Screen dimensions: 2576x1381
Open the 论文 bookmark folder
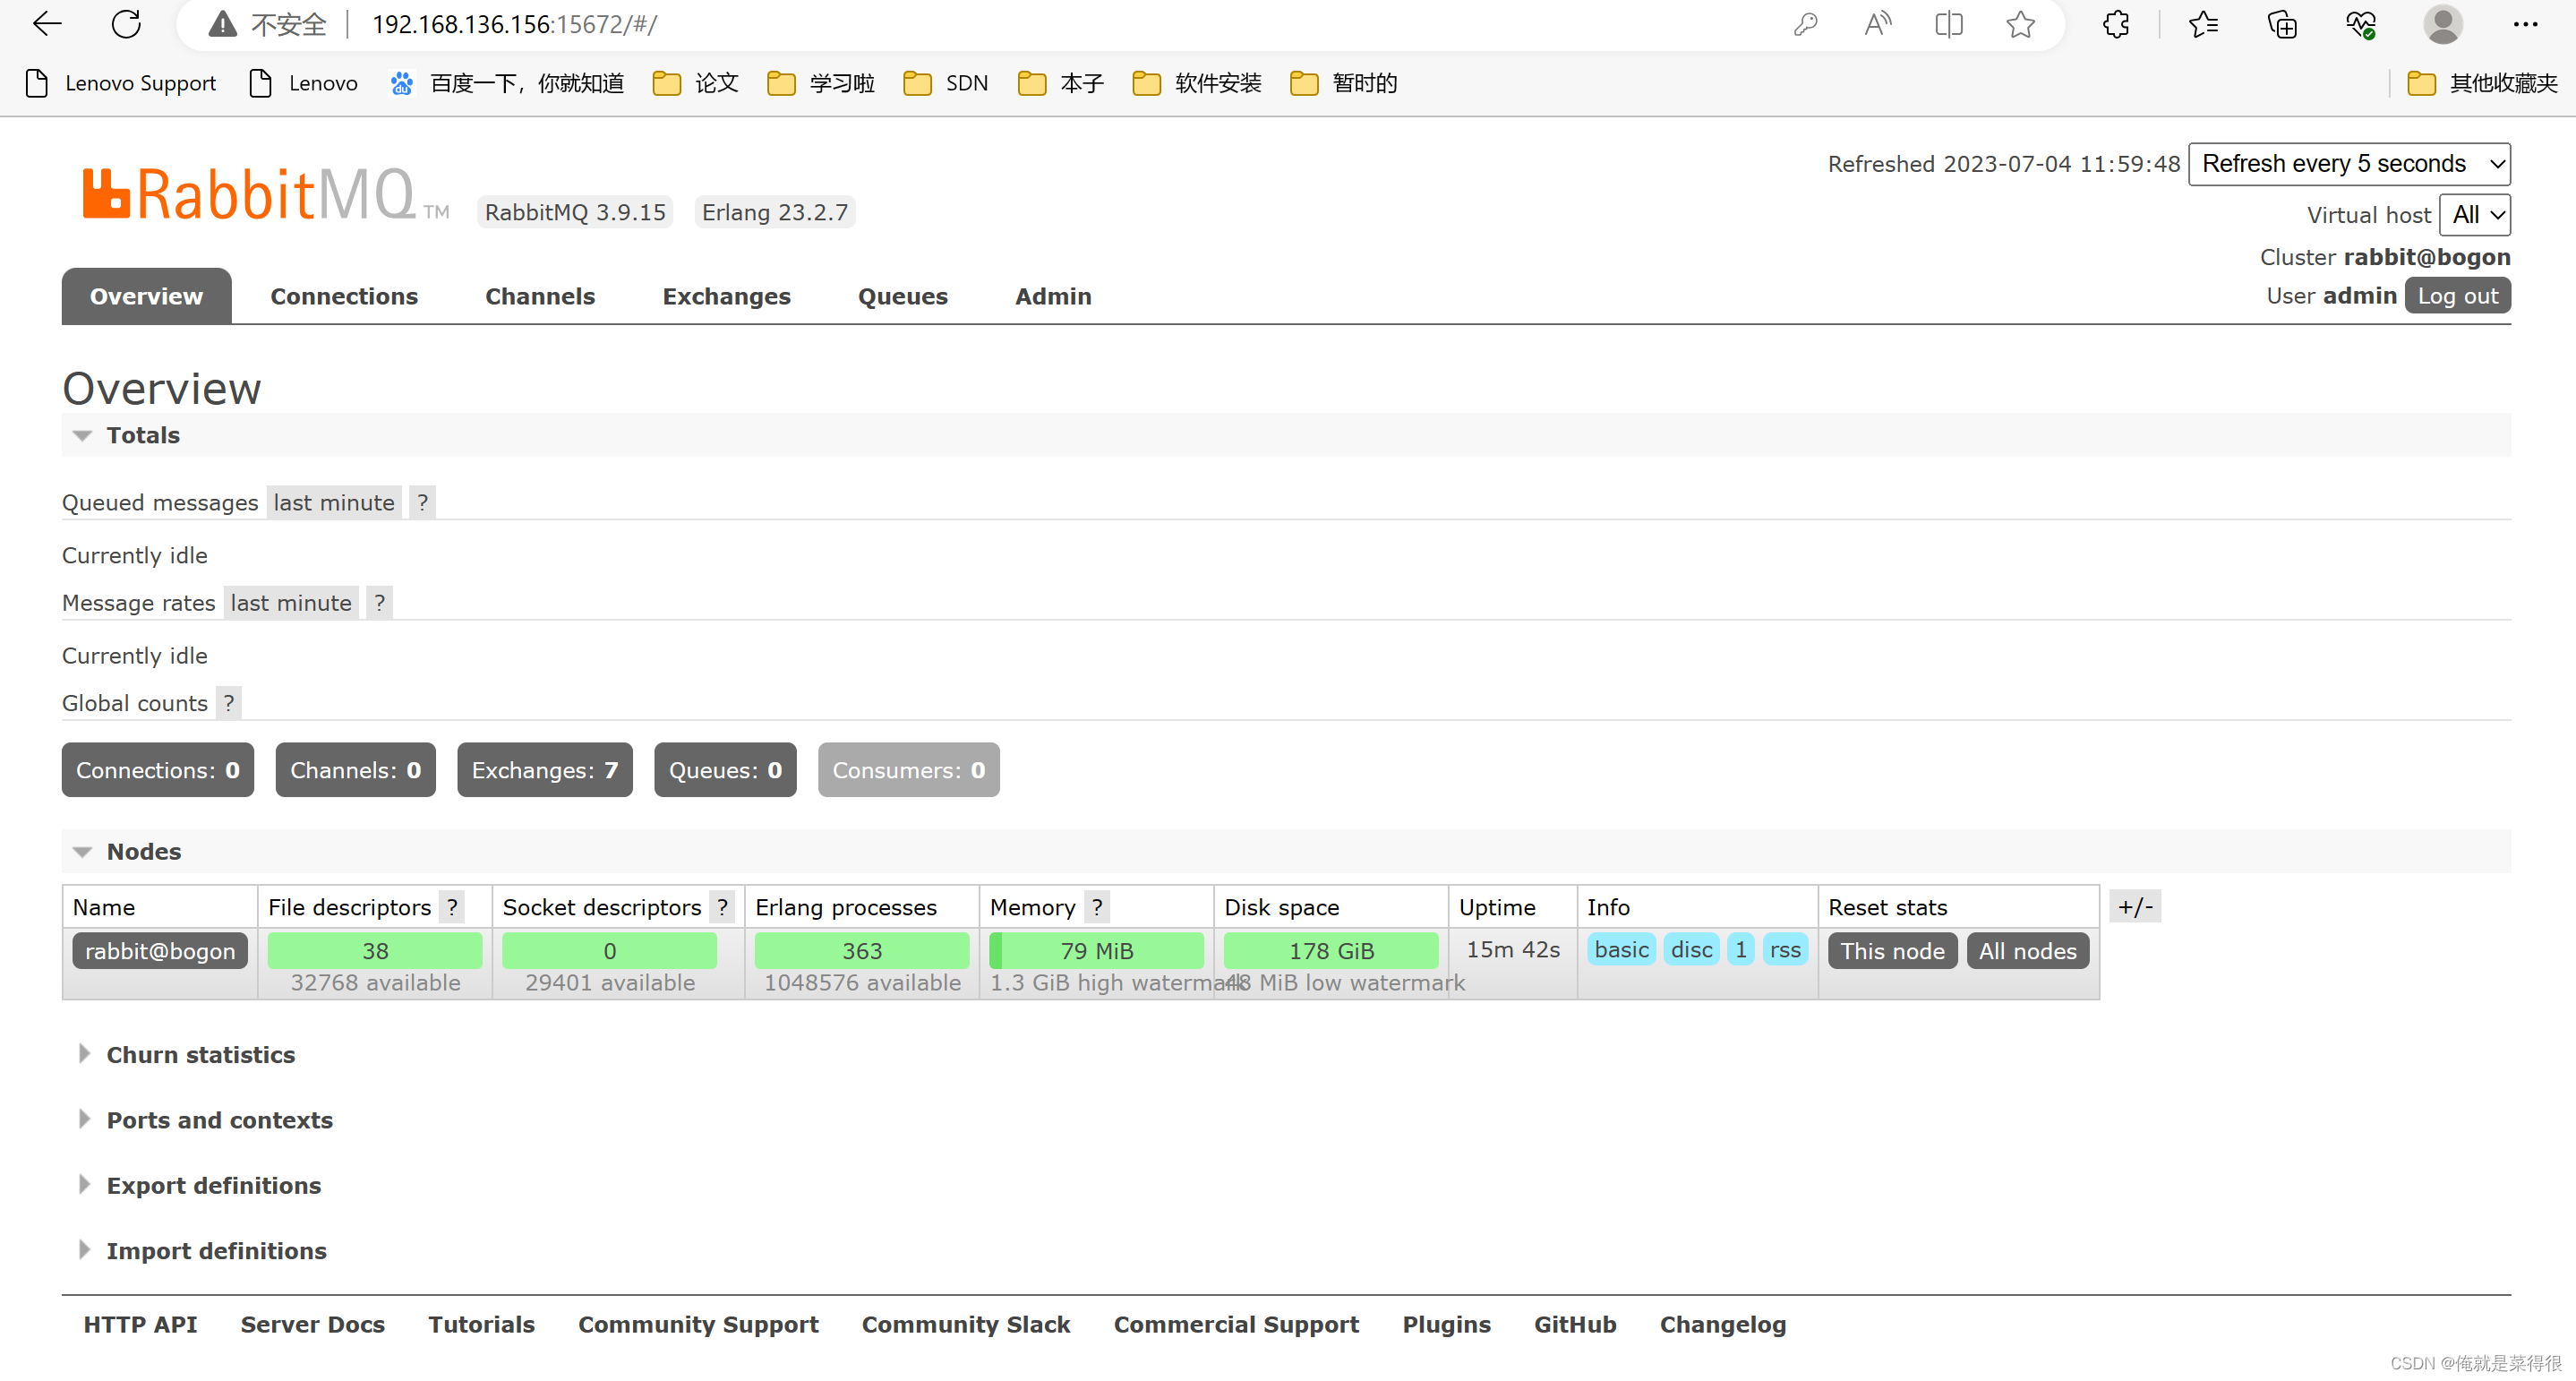696,83
